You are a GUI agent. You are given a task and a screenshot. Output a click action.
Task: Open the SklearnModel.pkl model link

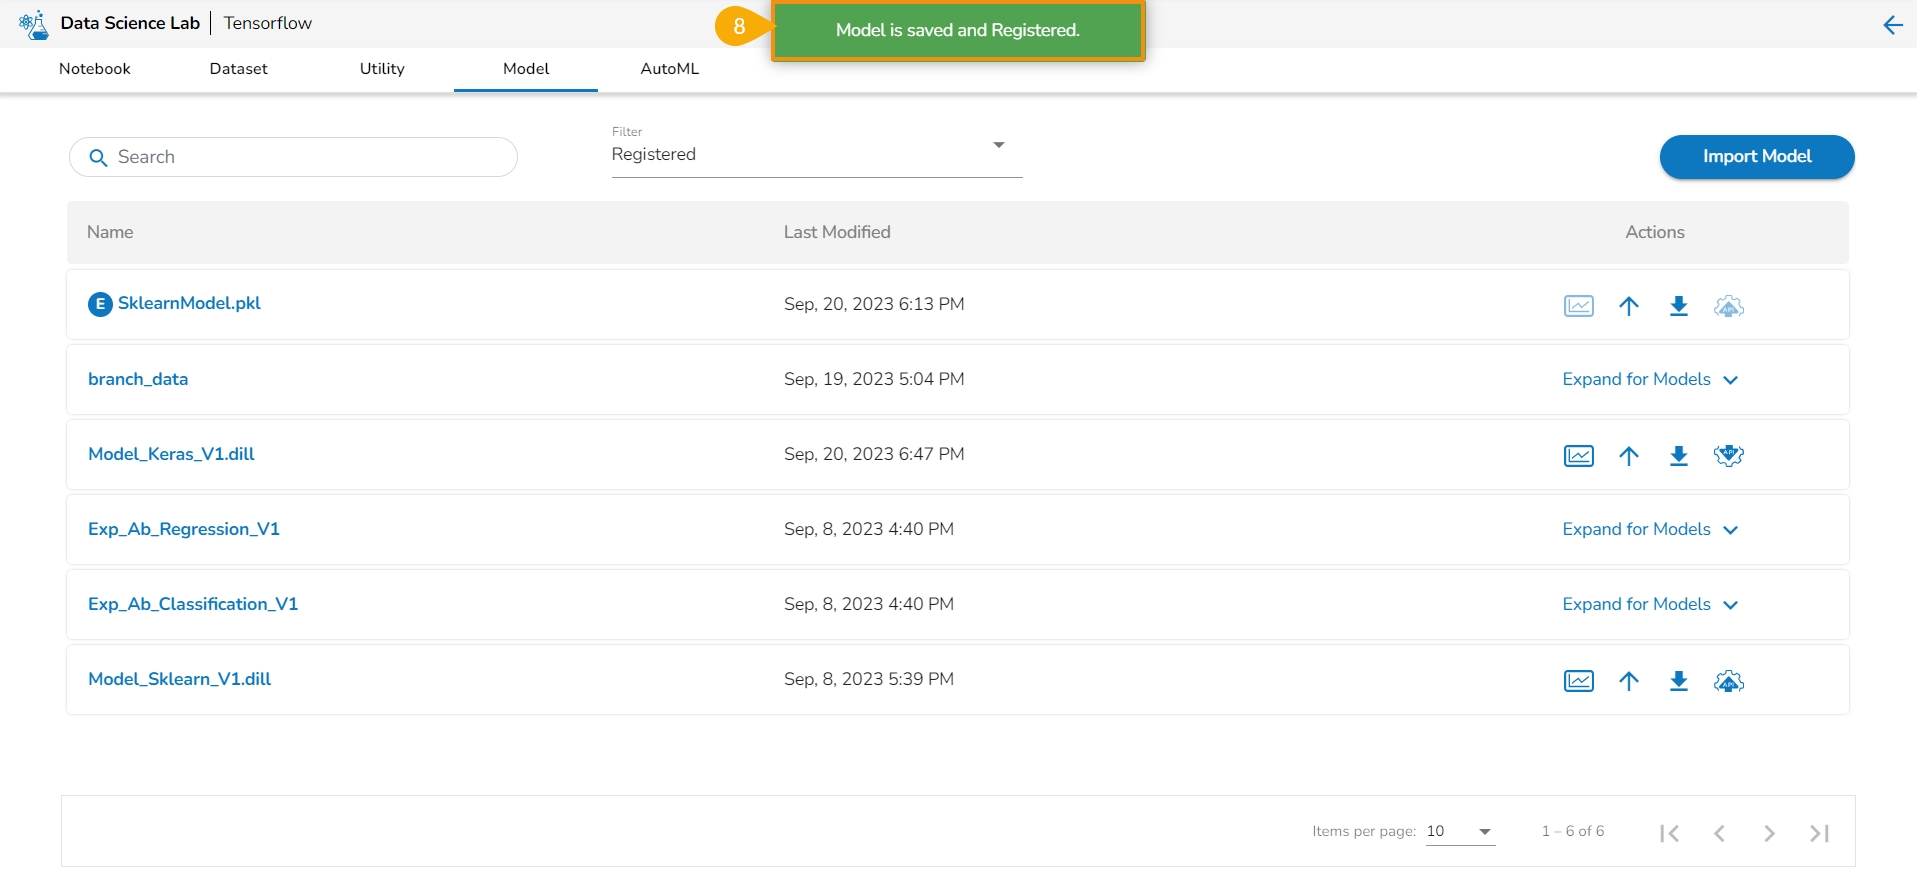pos(189,303)
